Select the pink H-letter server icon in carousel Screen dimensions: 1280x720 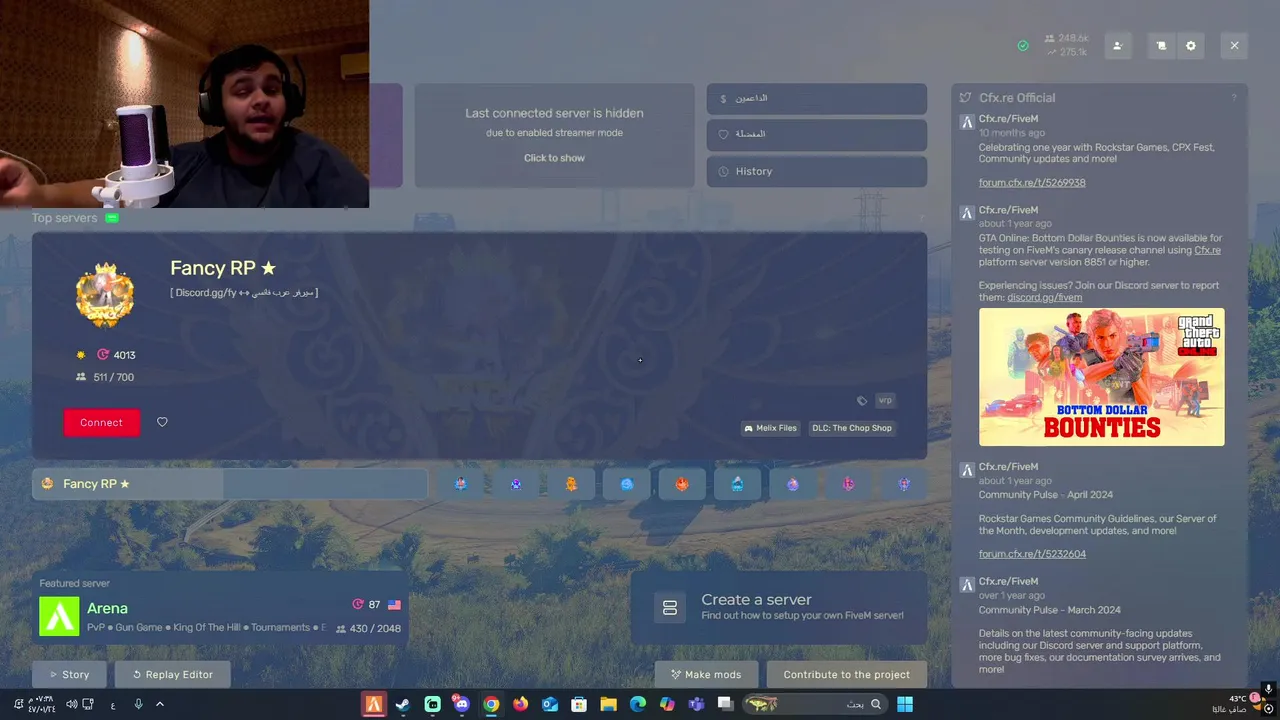[x=848, y=484]
